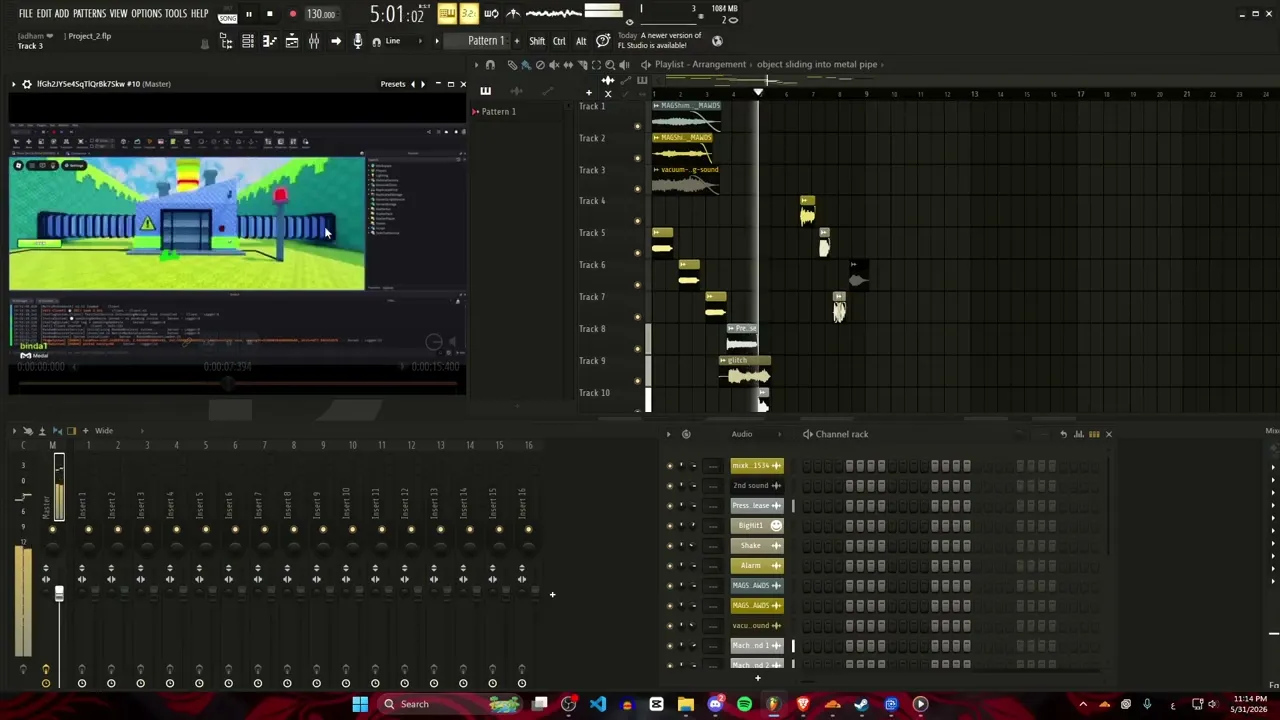Select previous preset arrow
The image size is (1280, 720).
pos(413,84)
